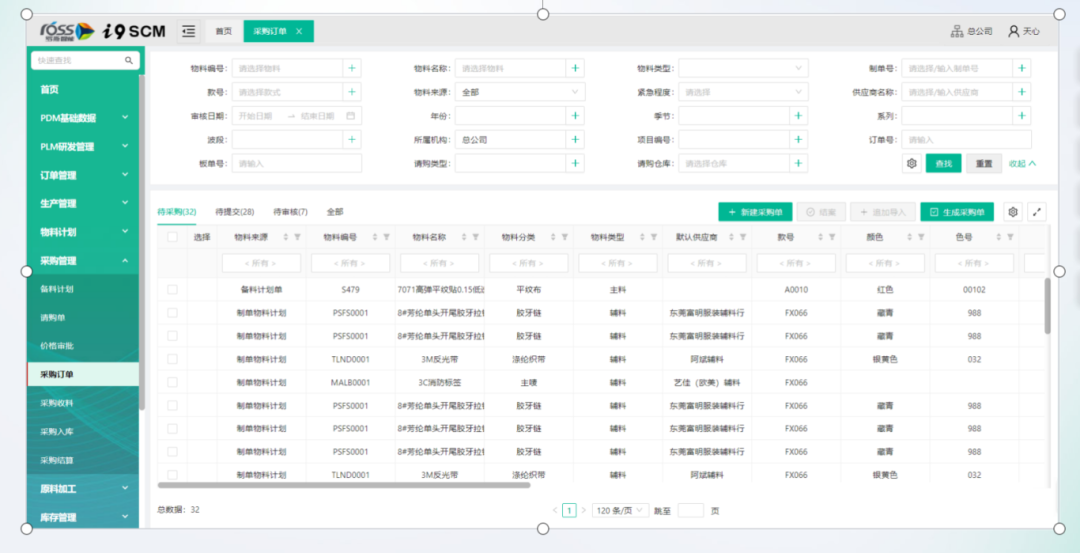The width and height of the screenshot is (1080, 553).
Task: Open the calendar icon in 审核日期 range
Action: [350, 116]
